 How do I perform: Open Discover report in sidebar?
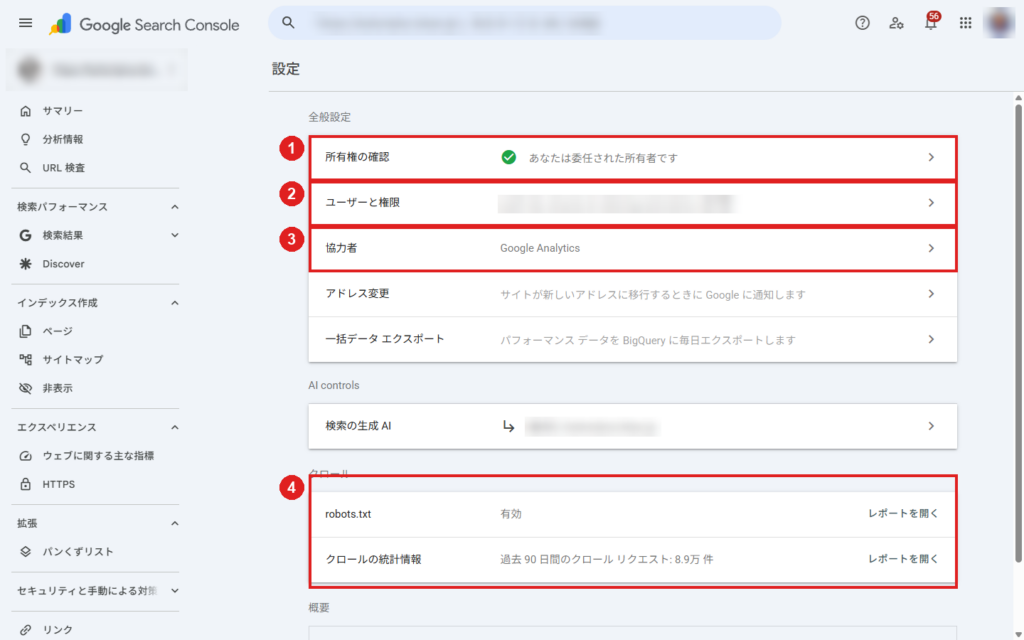(x=63, y=264)
